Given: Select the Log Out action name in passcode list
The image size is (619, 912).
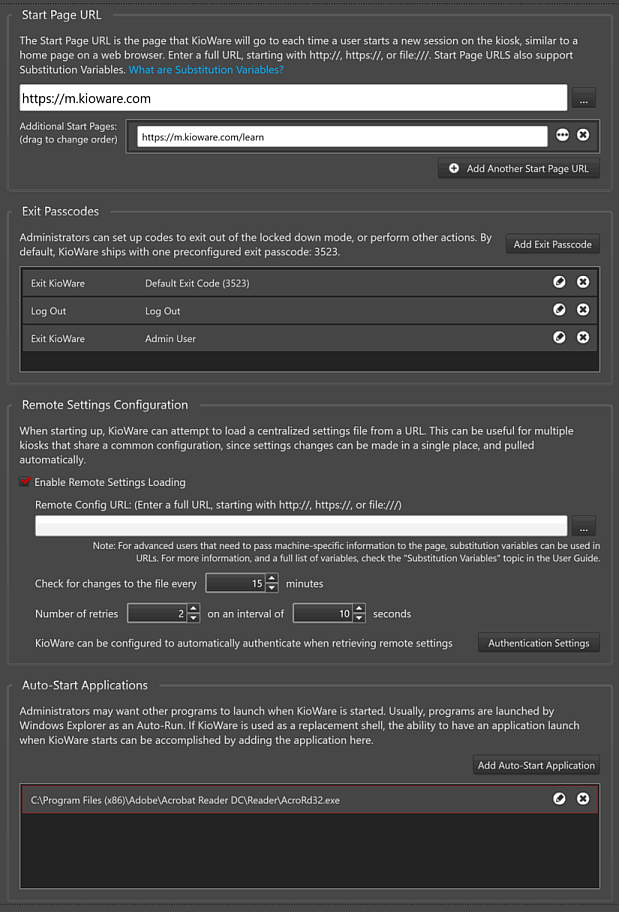Looking at the screenshot, I should [x=48, y=311].
